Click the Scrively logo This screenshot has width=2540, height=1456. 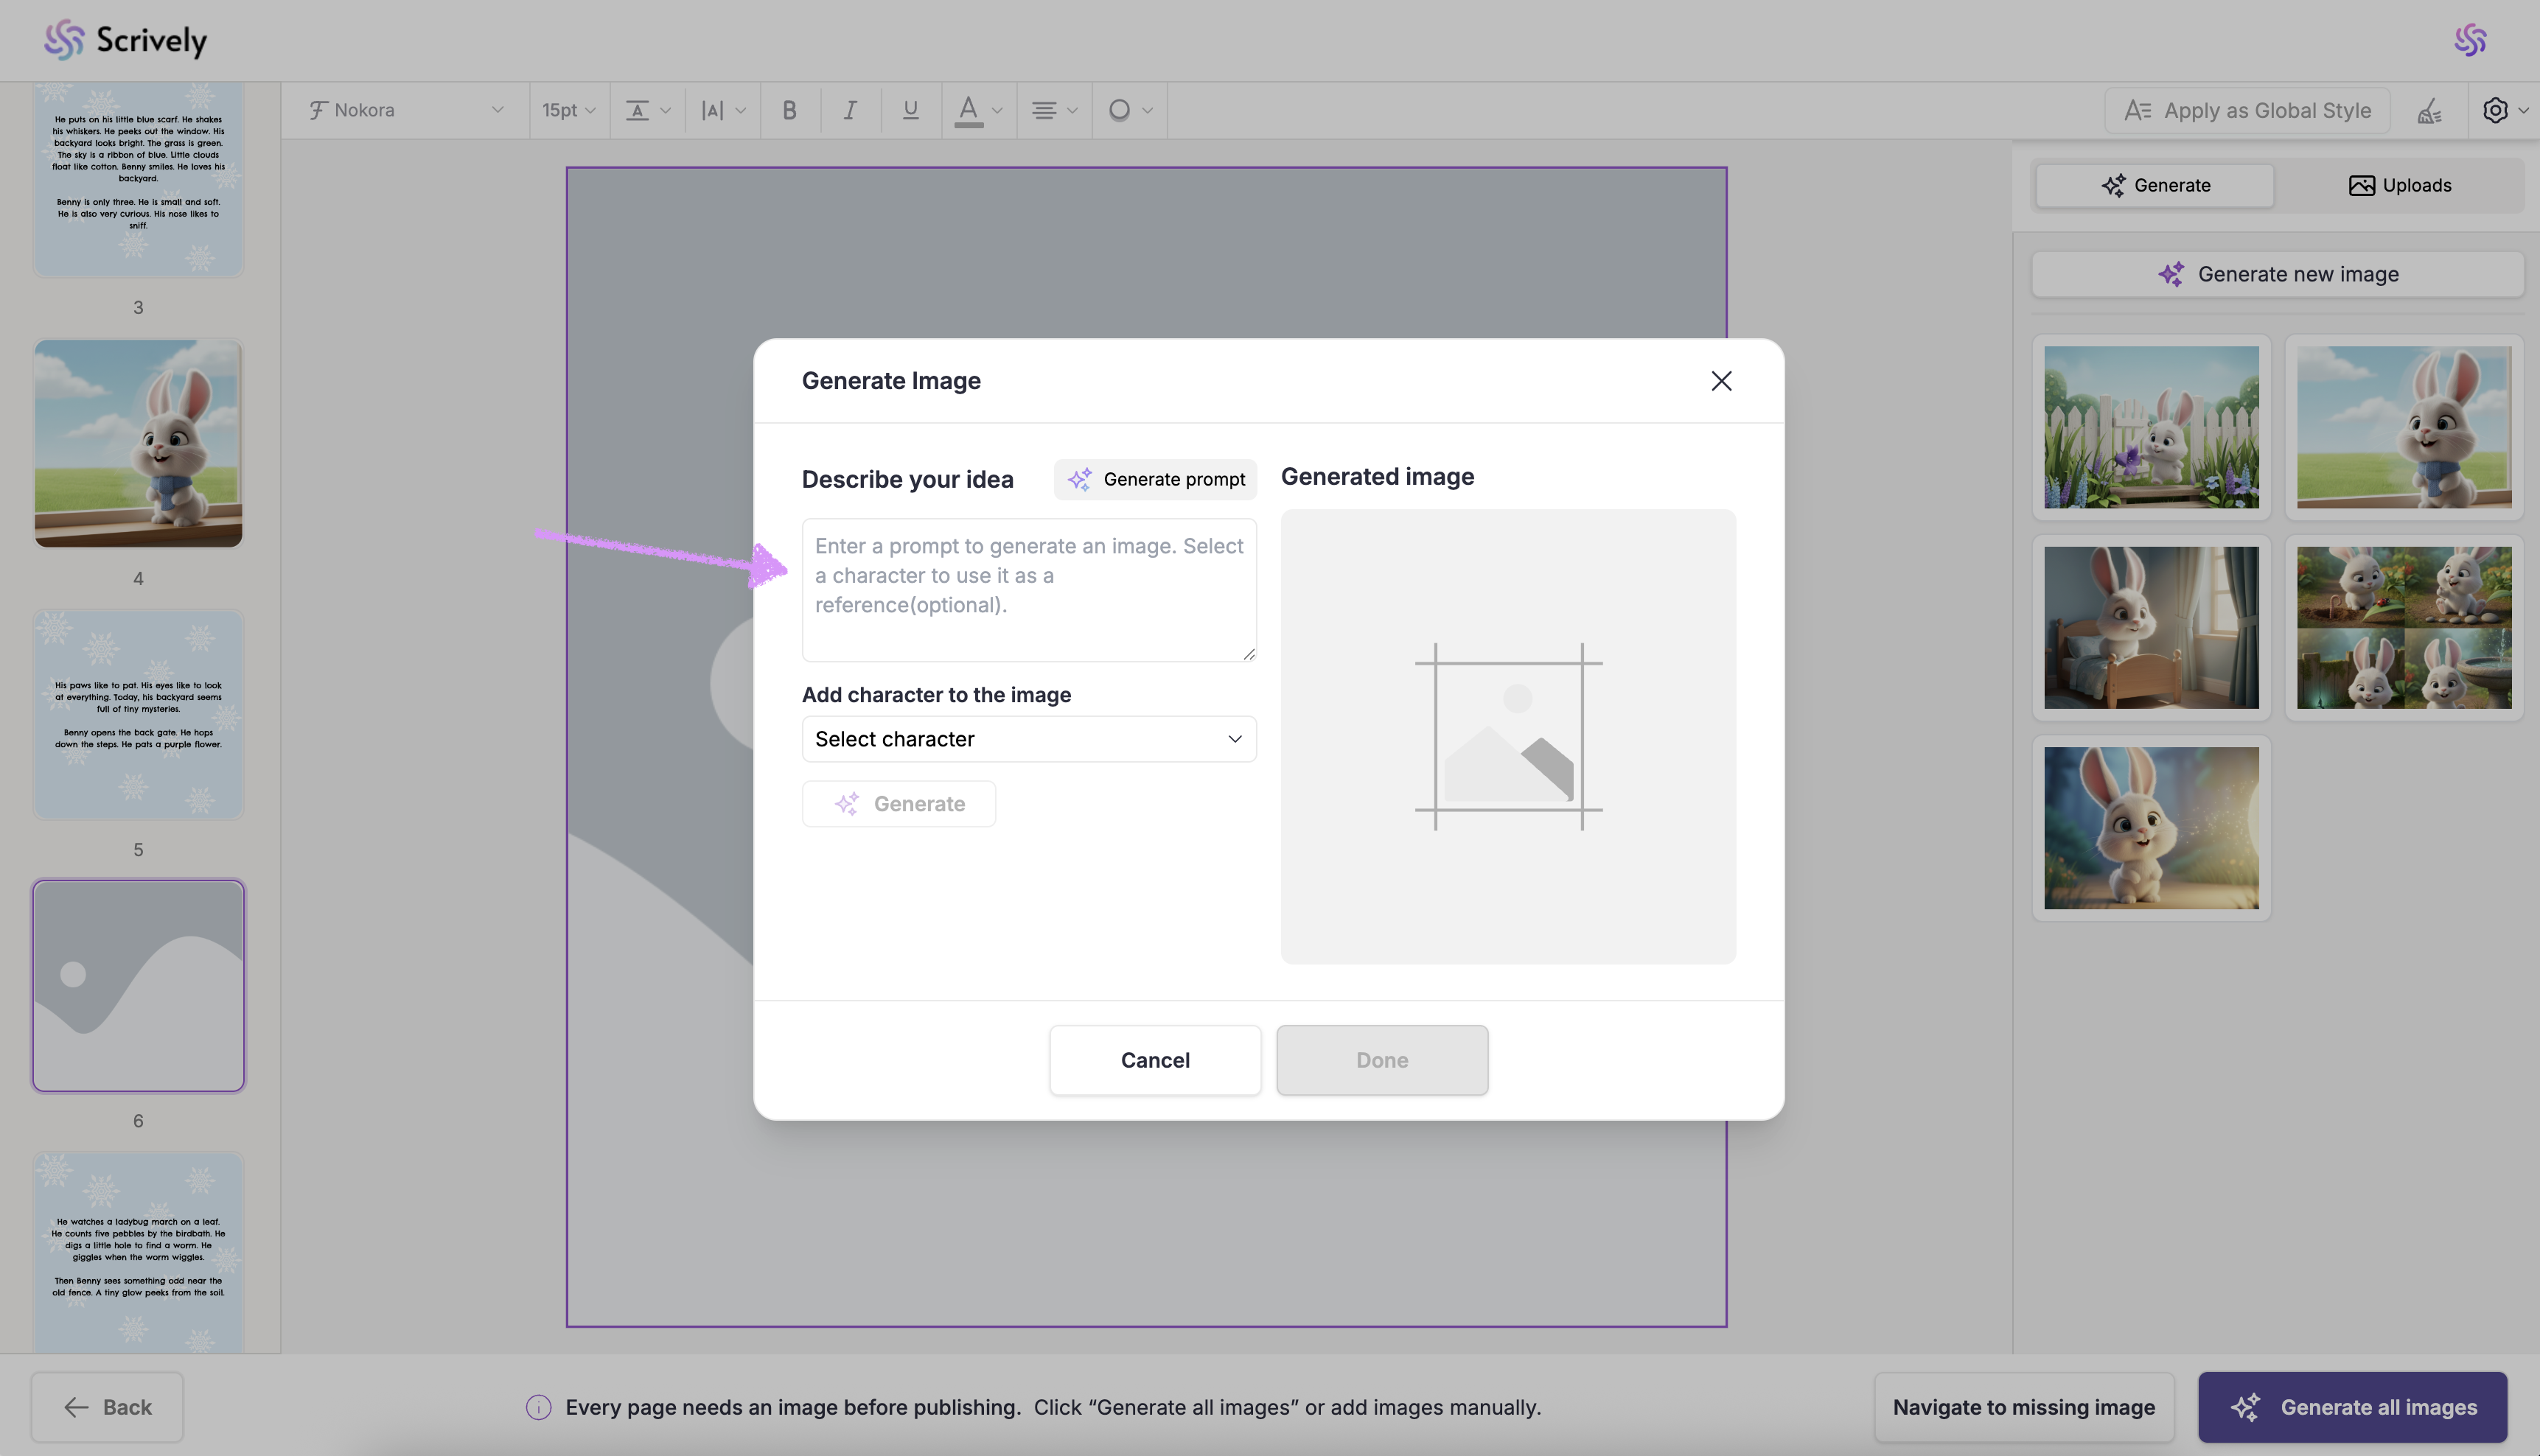(x=126, y=40)
